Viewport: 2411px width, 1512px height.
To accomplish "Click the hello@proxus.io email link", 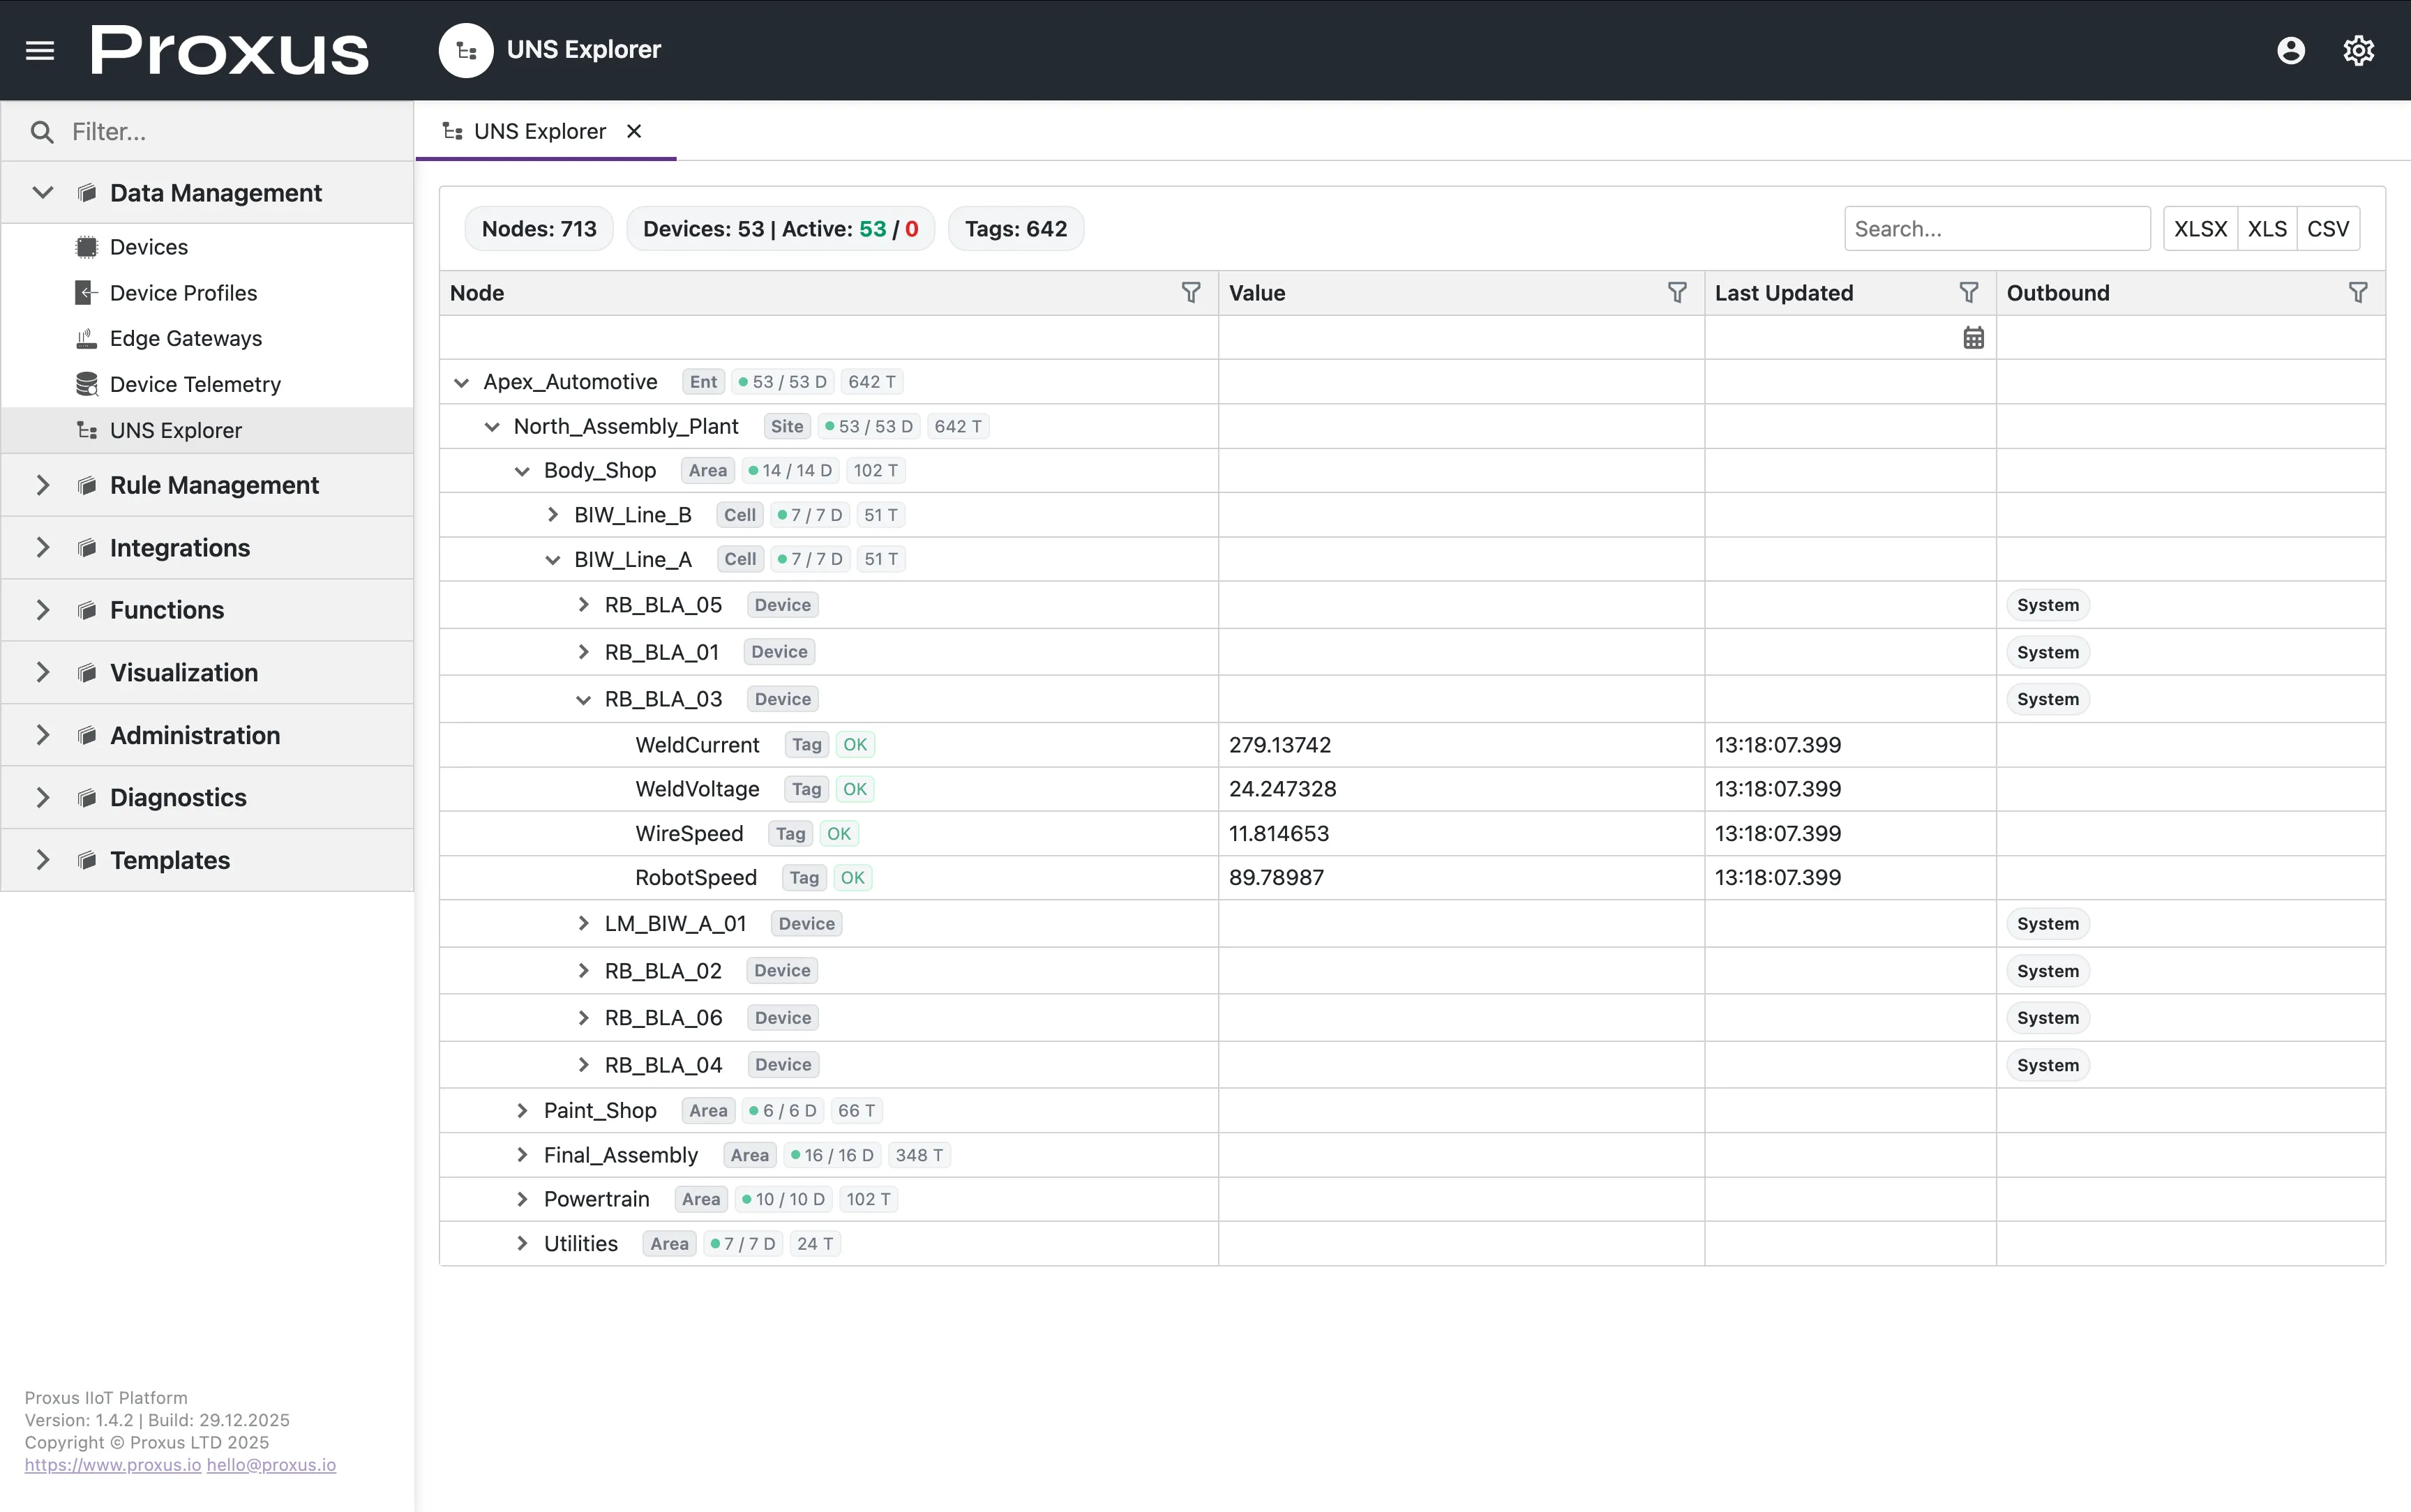I will pos(271,1464).
